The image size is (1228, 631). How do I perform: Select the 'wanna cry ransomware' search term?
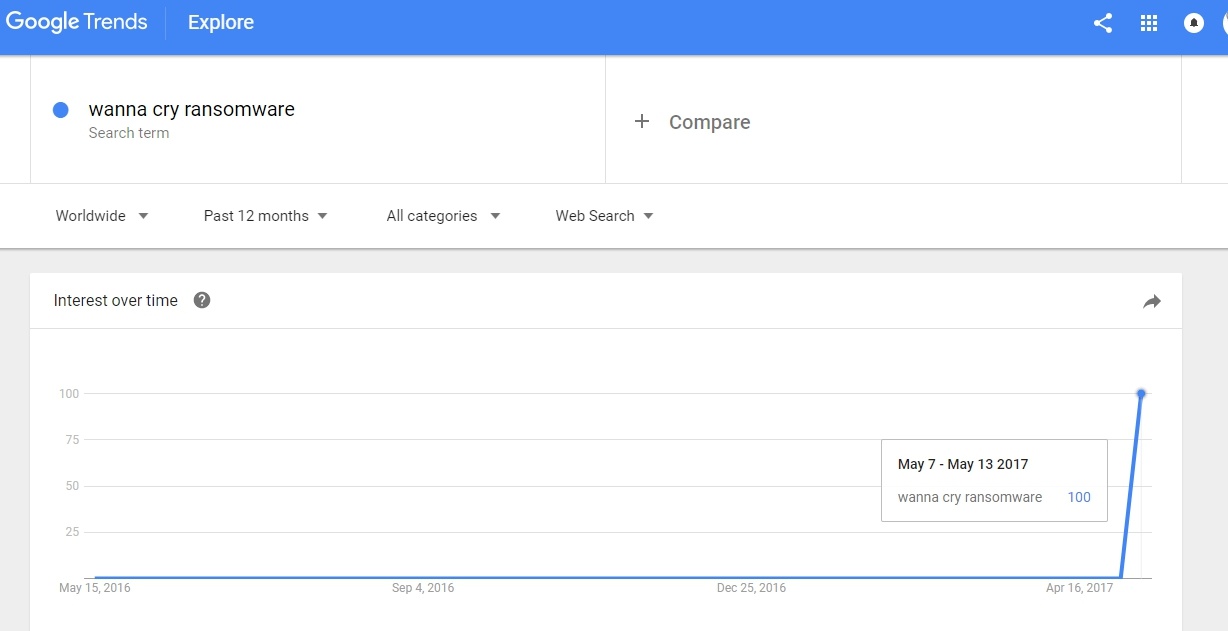point(191,110)
